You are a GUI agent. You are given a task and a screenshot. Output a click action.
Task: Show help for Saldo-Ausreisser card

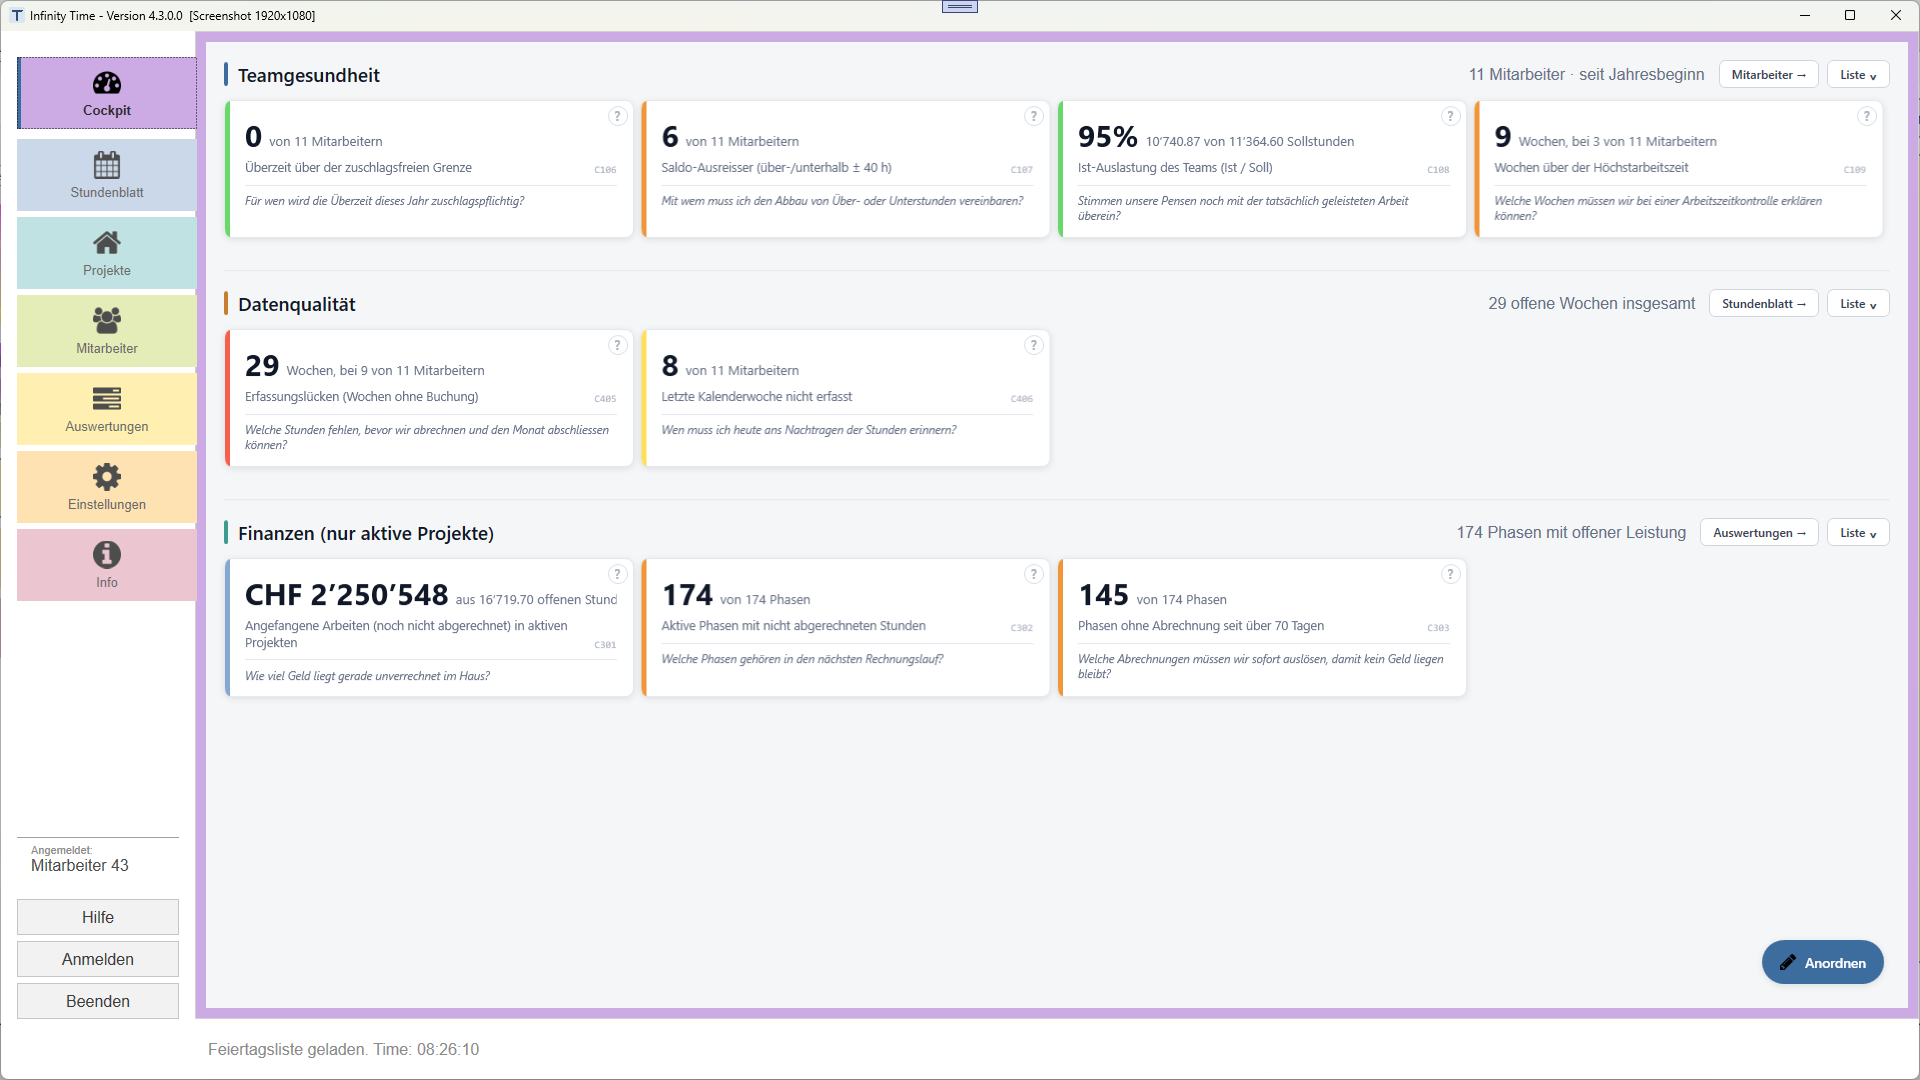tap(1034, 117)
